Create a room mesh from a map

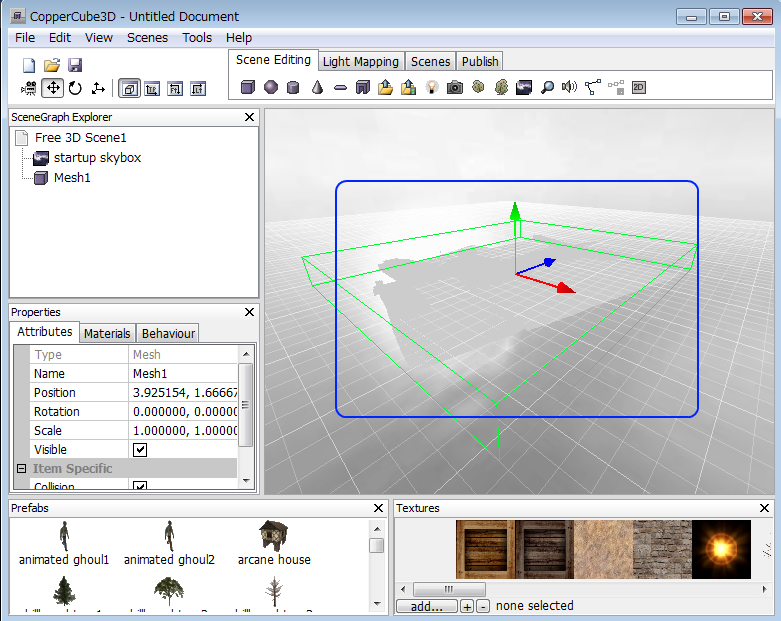(x=363, y=88)
